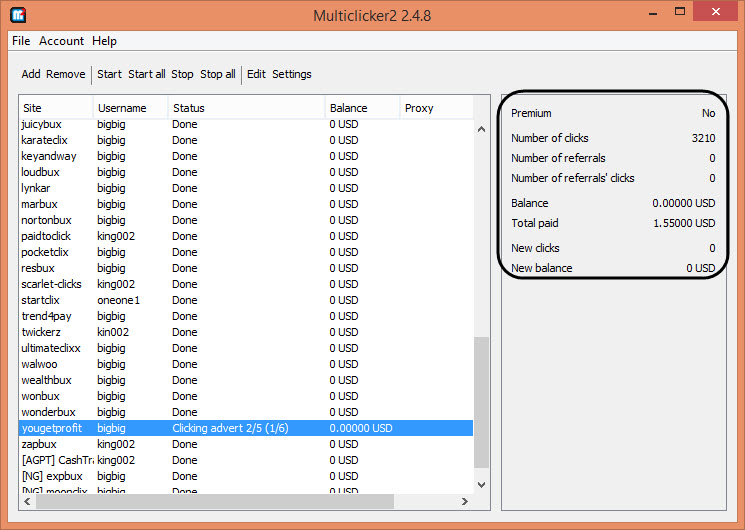The width and height of the screenshot is (745, 530).
Task: Select the [NG] expbux row
Action: [x=246, y=476]
